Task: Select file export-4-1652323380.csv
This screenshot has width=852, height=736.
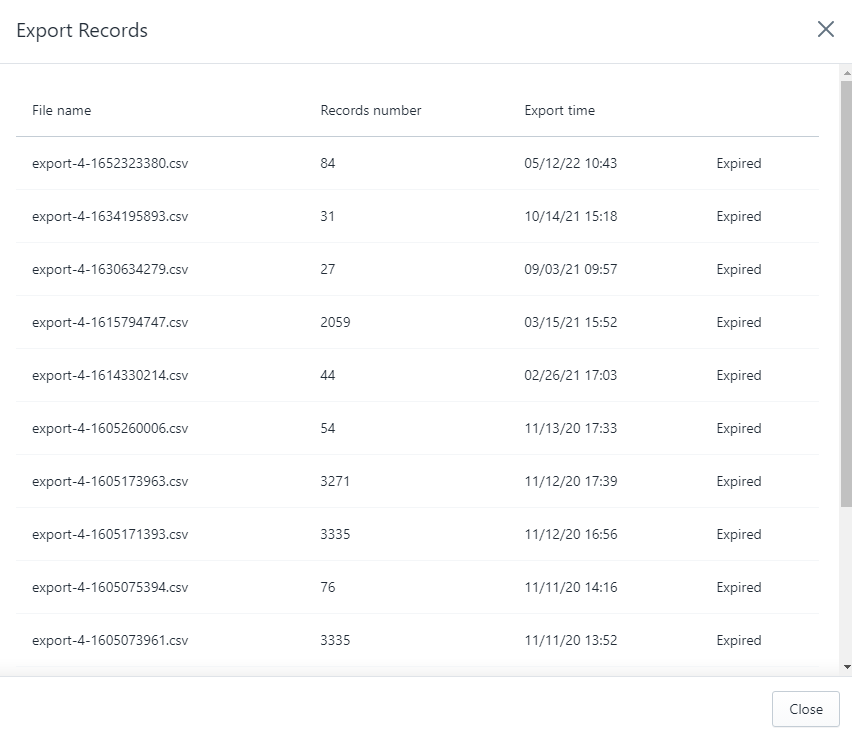Action: pos(110,163)
